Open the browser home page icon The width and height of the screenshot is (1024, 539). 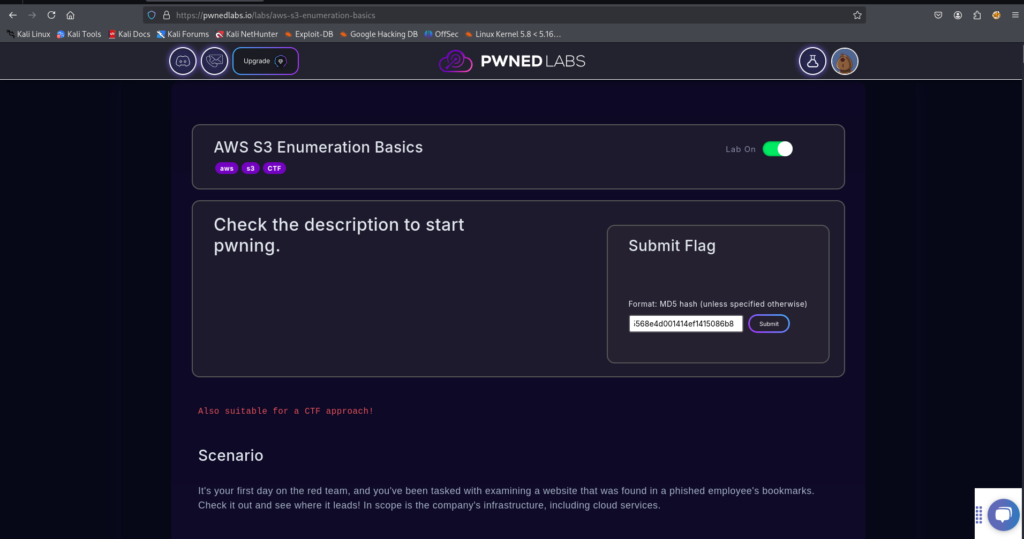point(71,15)
